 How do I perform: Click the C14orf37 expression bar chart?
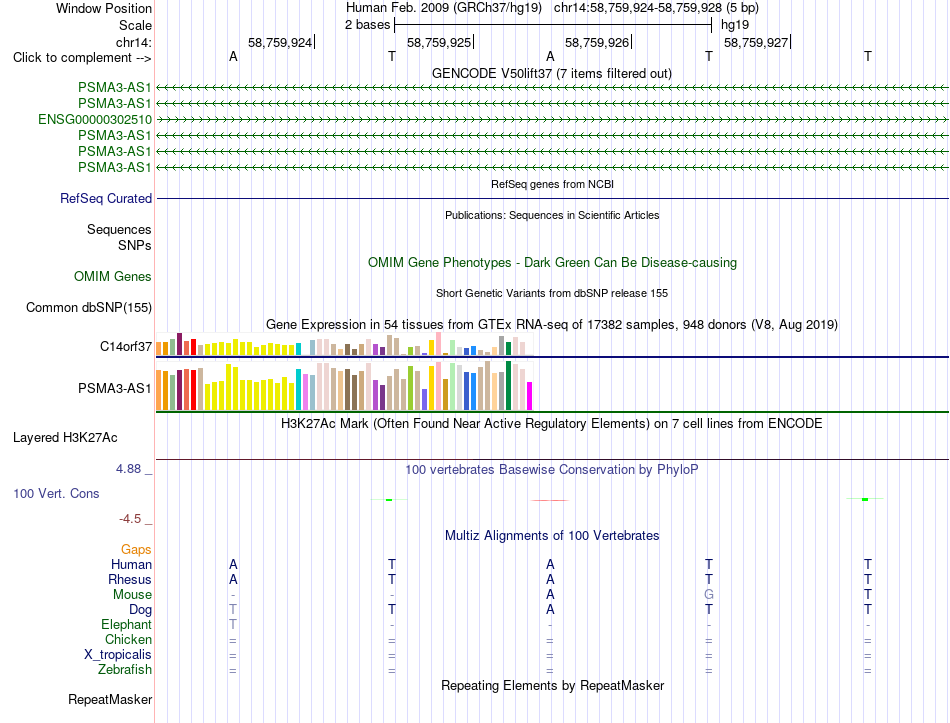344,344
